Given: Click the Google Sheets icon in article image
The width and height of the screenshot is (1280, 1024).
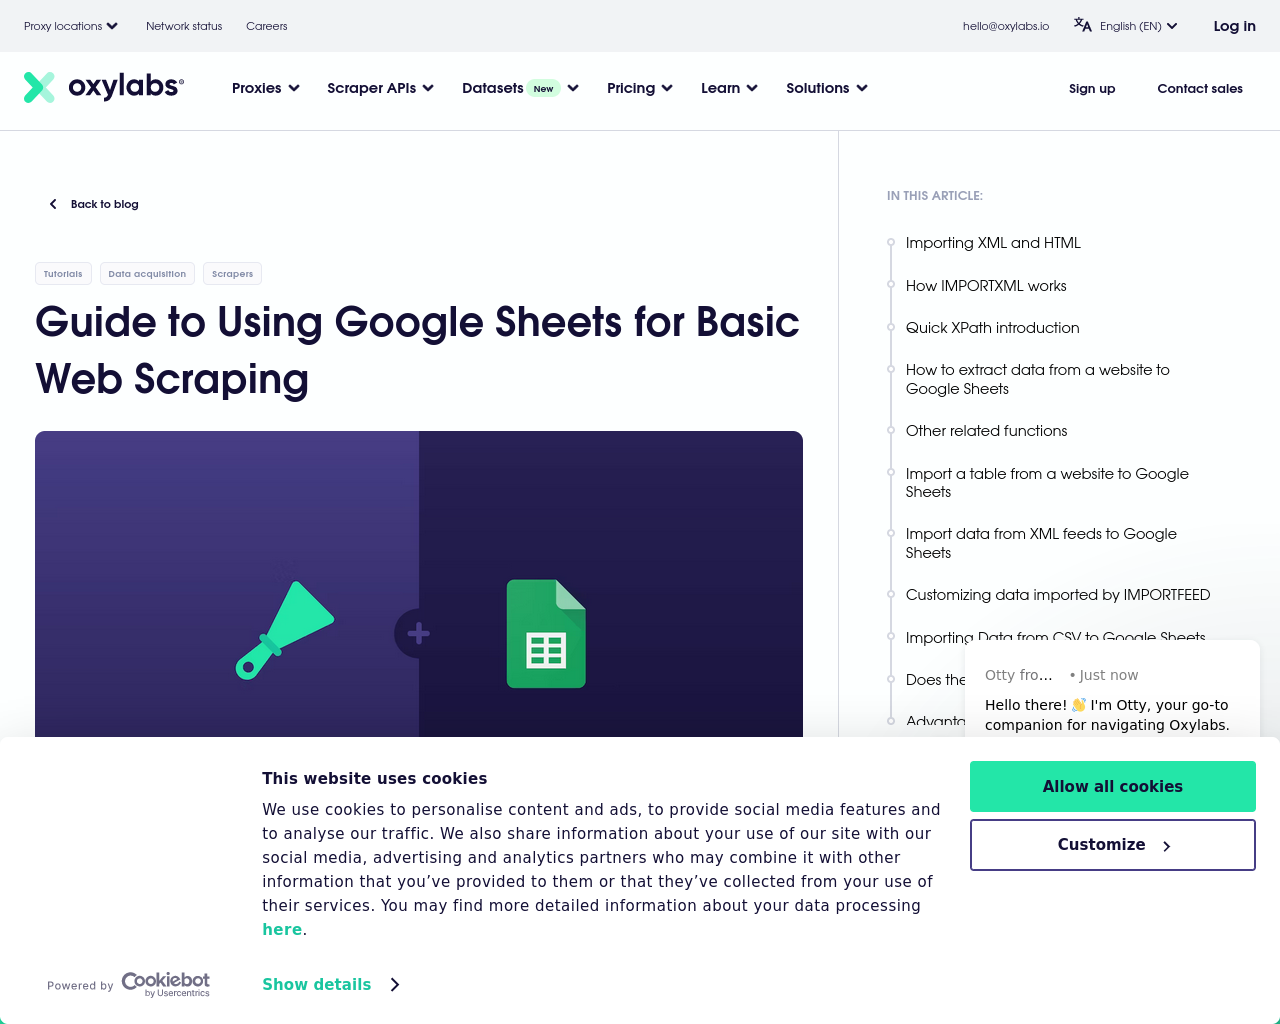Looking at the screenshot, I should pos(546,634).
